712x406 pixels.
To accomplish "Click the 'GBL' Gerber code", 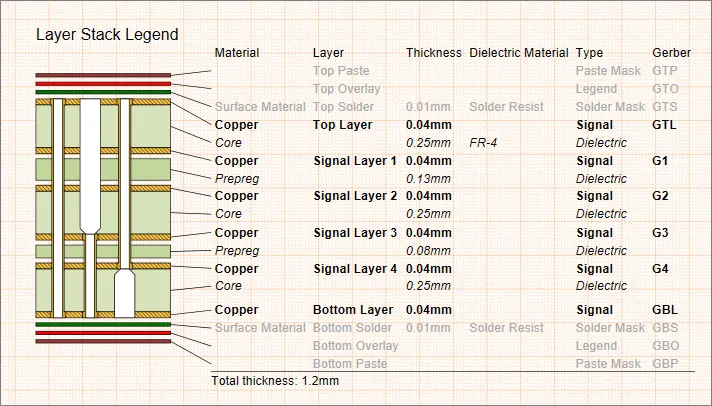I will click(x=665, y=310).
